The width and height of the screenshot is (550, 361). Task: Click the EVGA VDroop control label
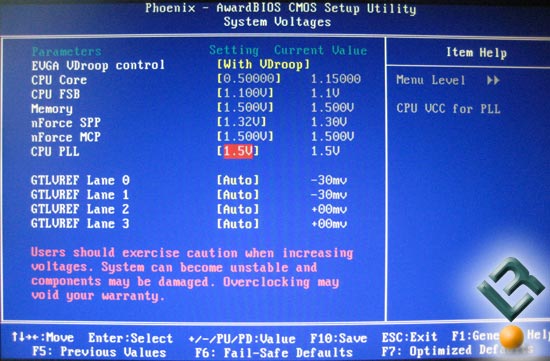tap(98, 65)
